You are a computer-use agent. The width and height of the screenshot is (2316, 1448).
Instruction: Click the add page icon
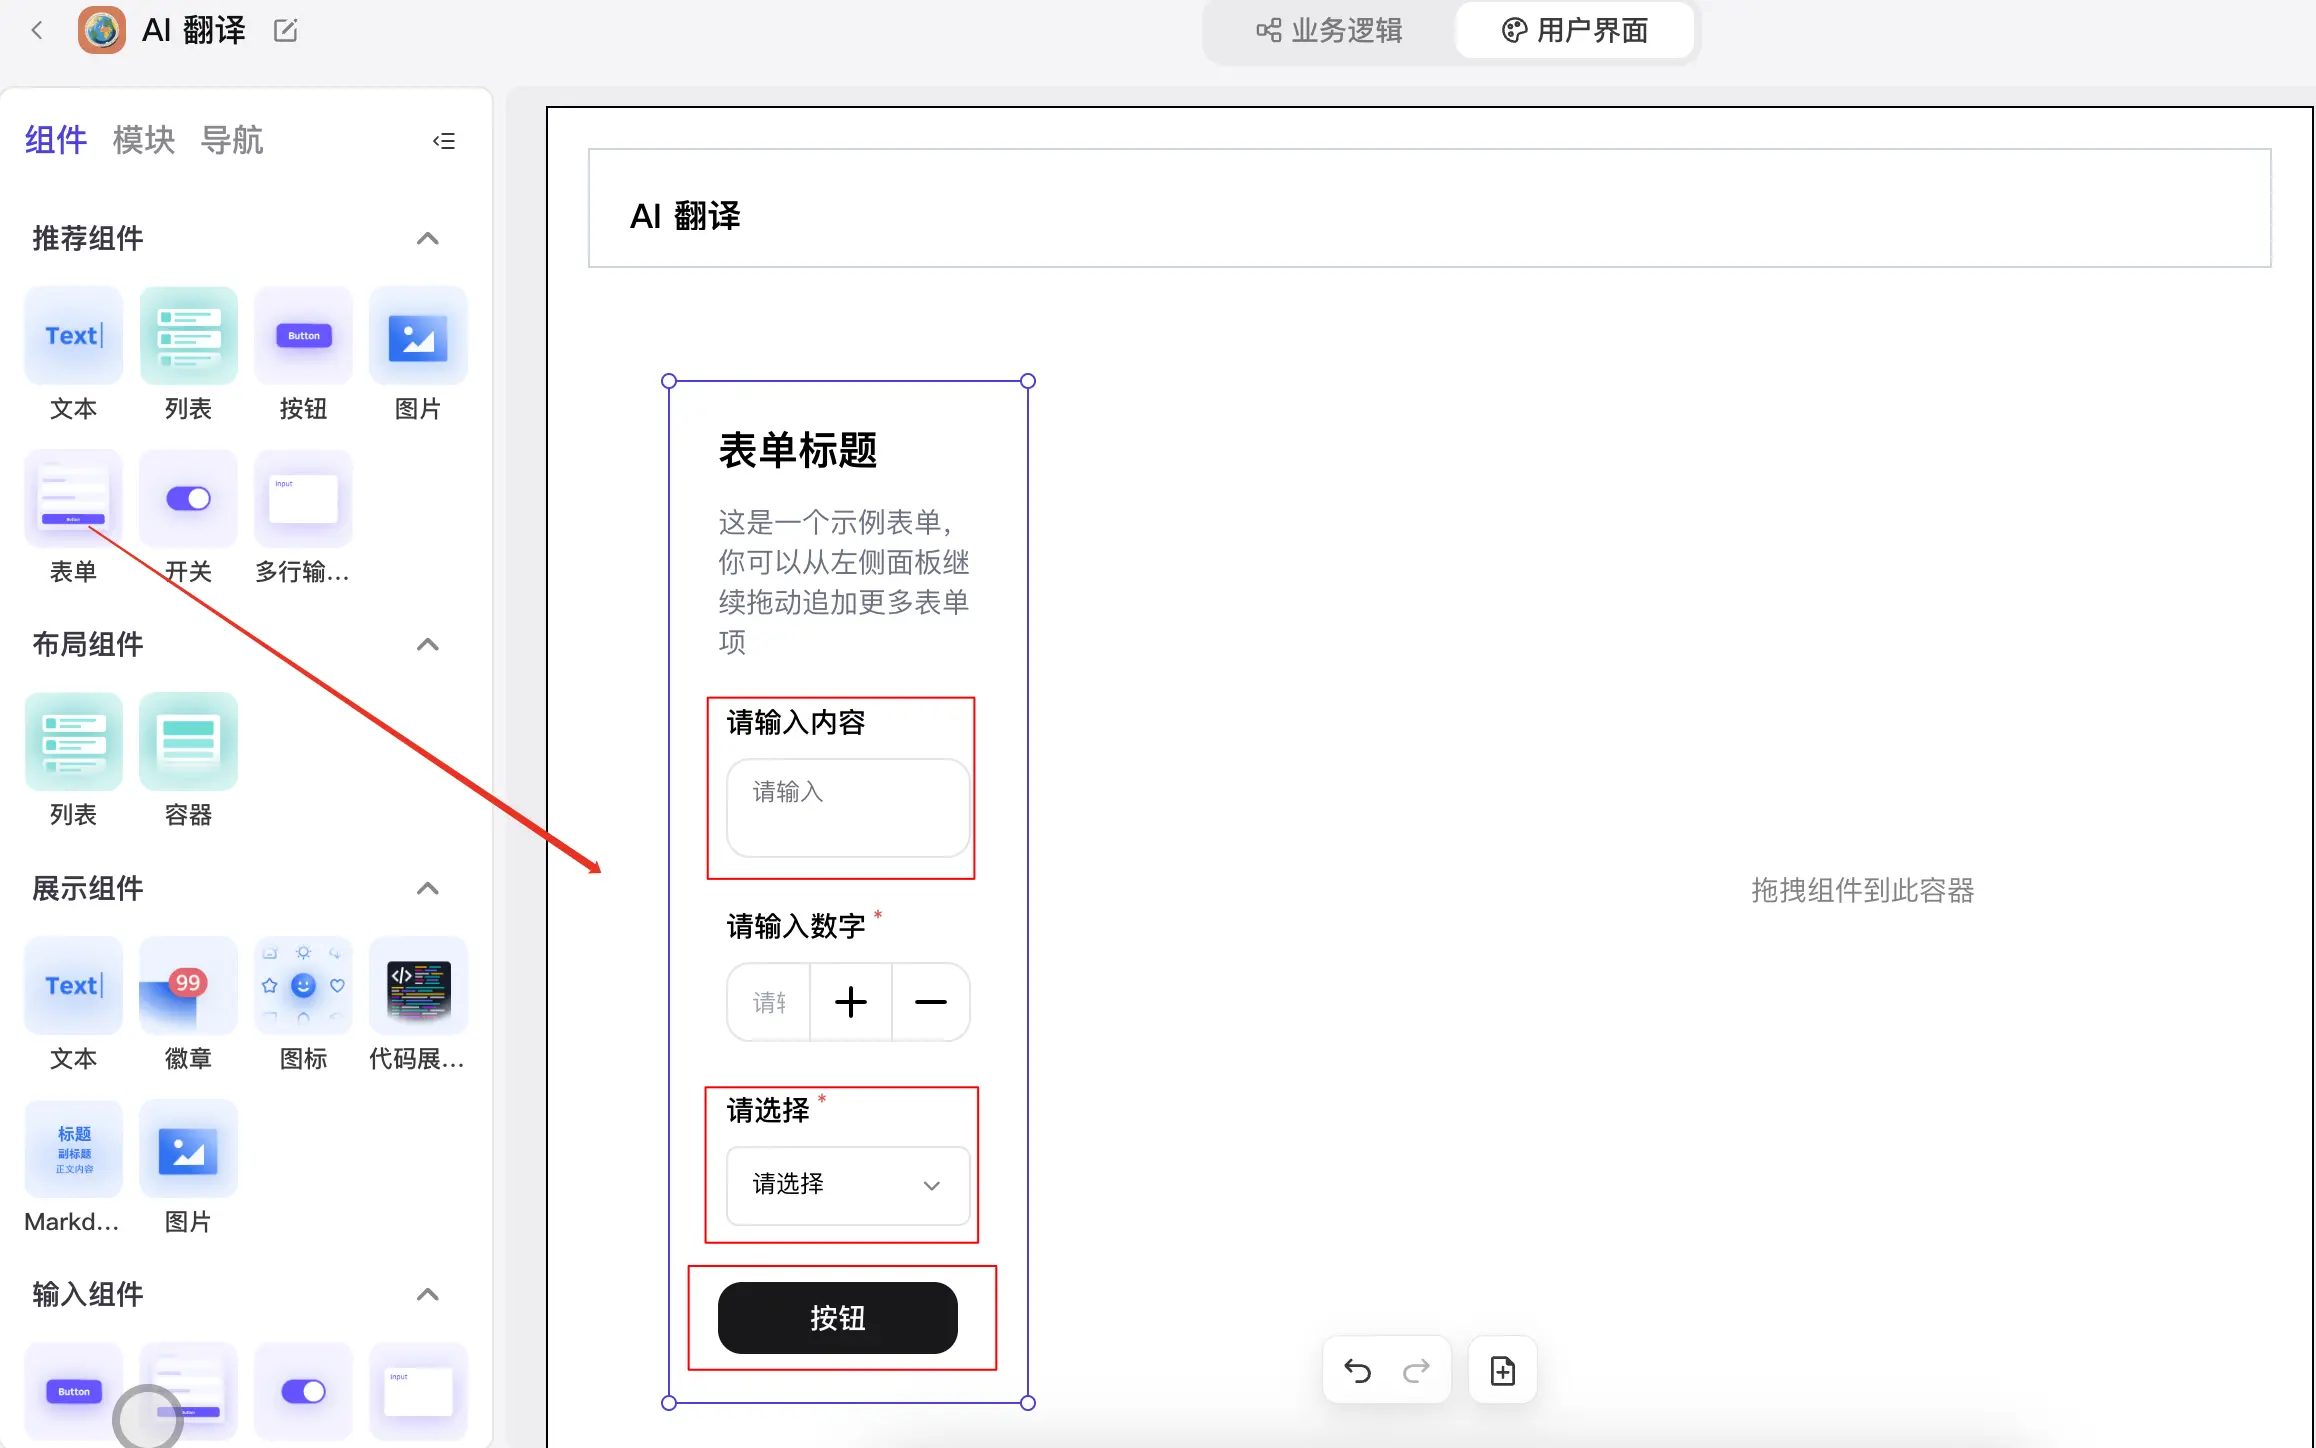pyautogui.click(x=1502, y=1370)
